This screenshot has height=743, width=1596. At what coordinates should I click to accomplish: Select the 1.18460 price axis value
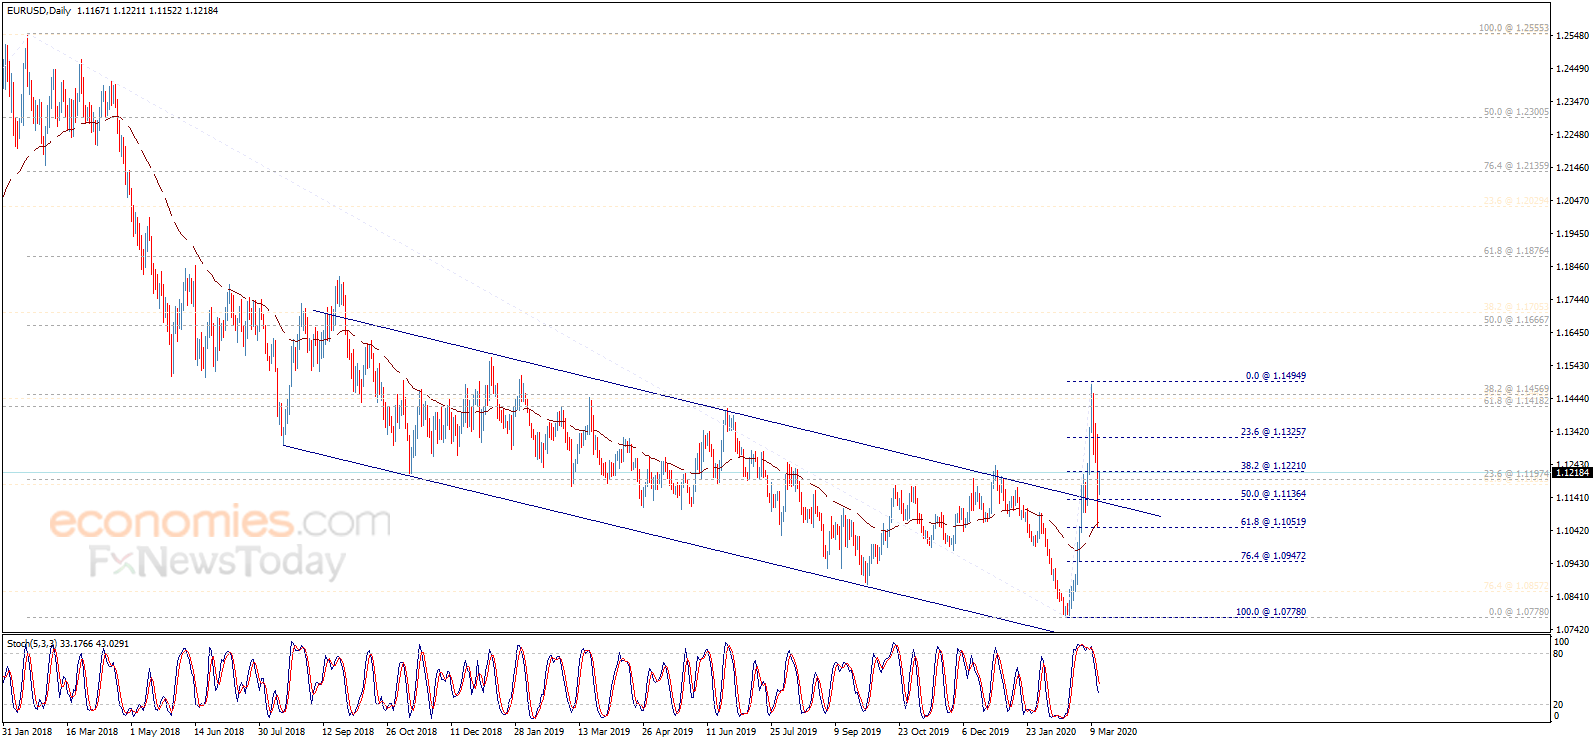[1573, 267]
